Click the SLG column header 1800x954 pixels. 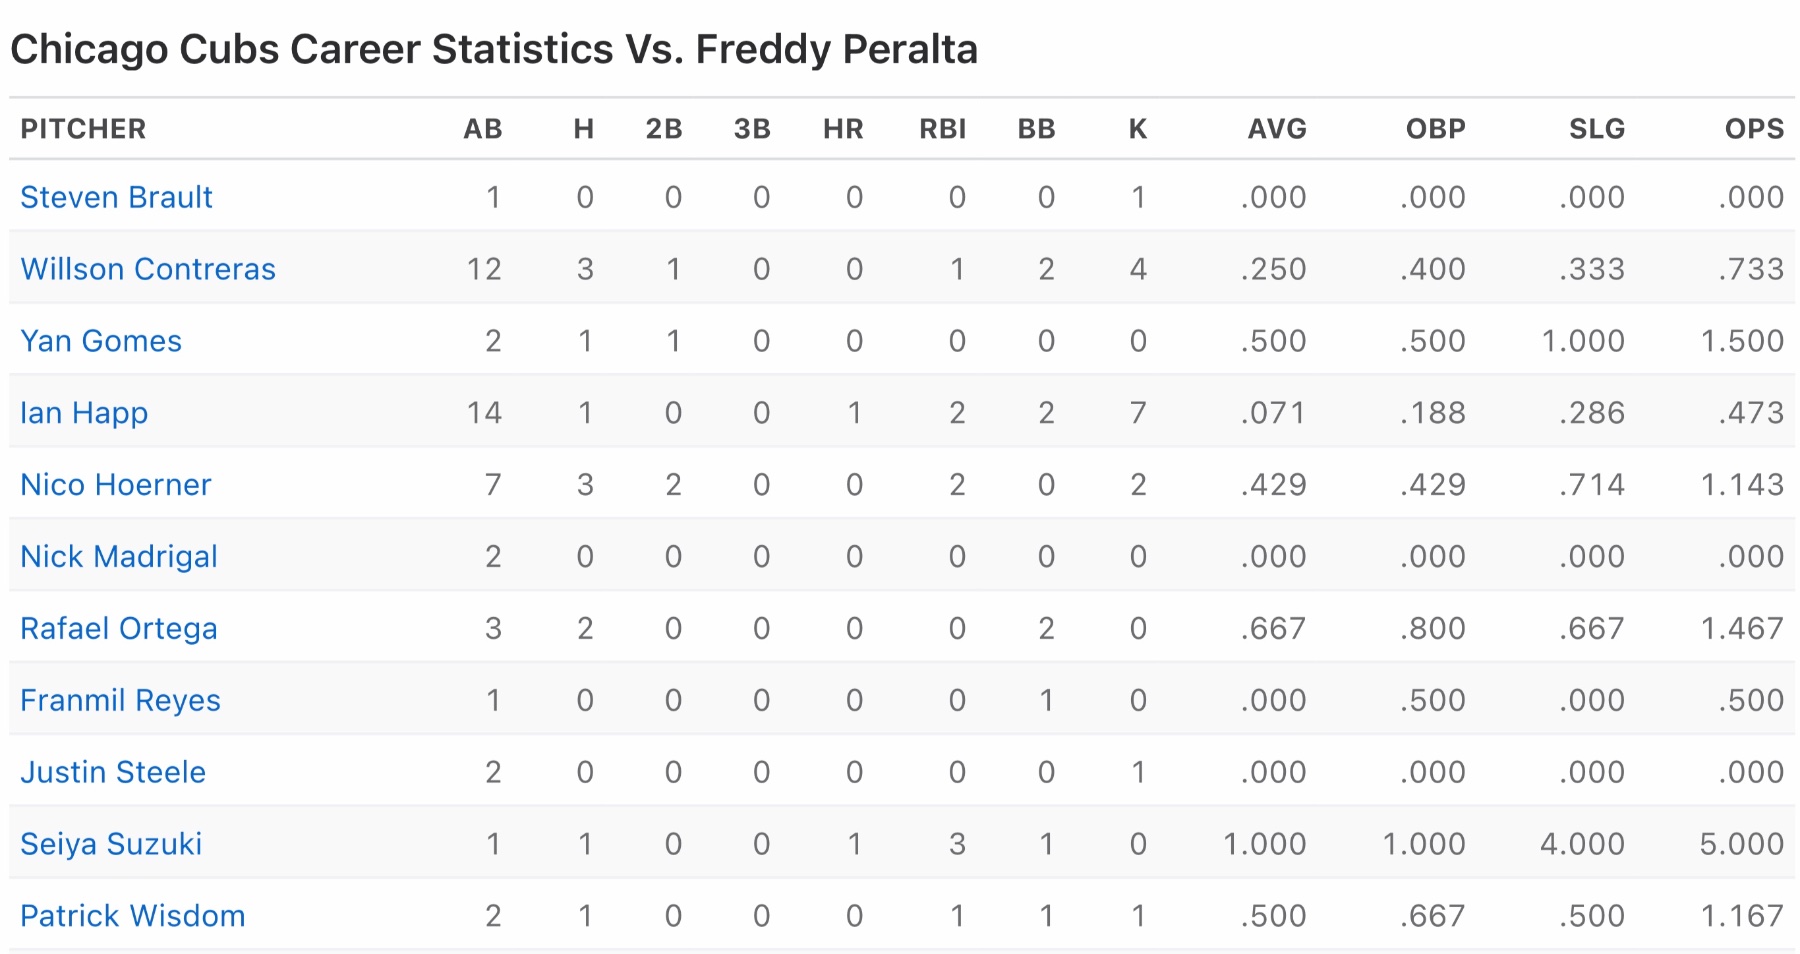tap(1596, 129)
